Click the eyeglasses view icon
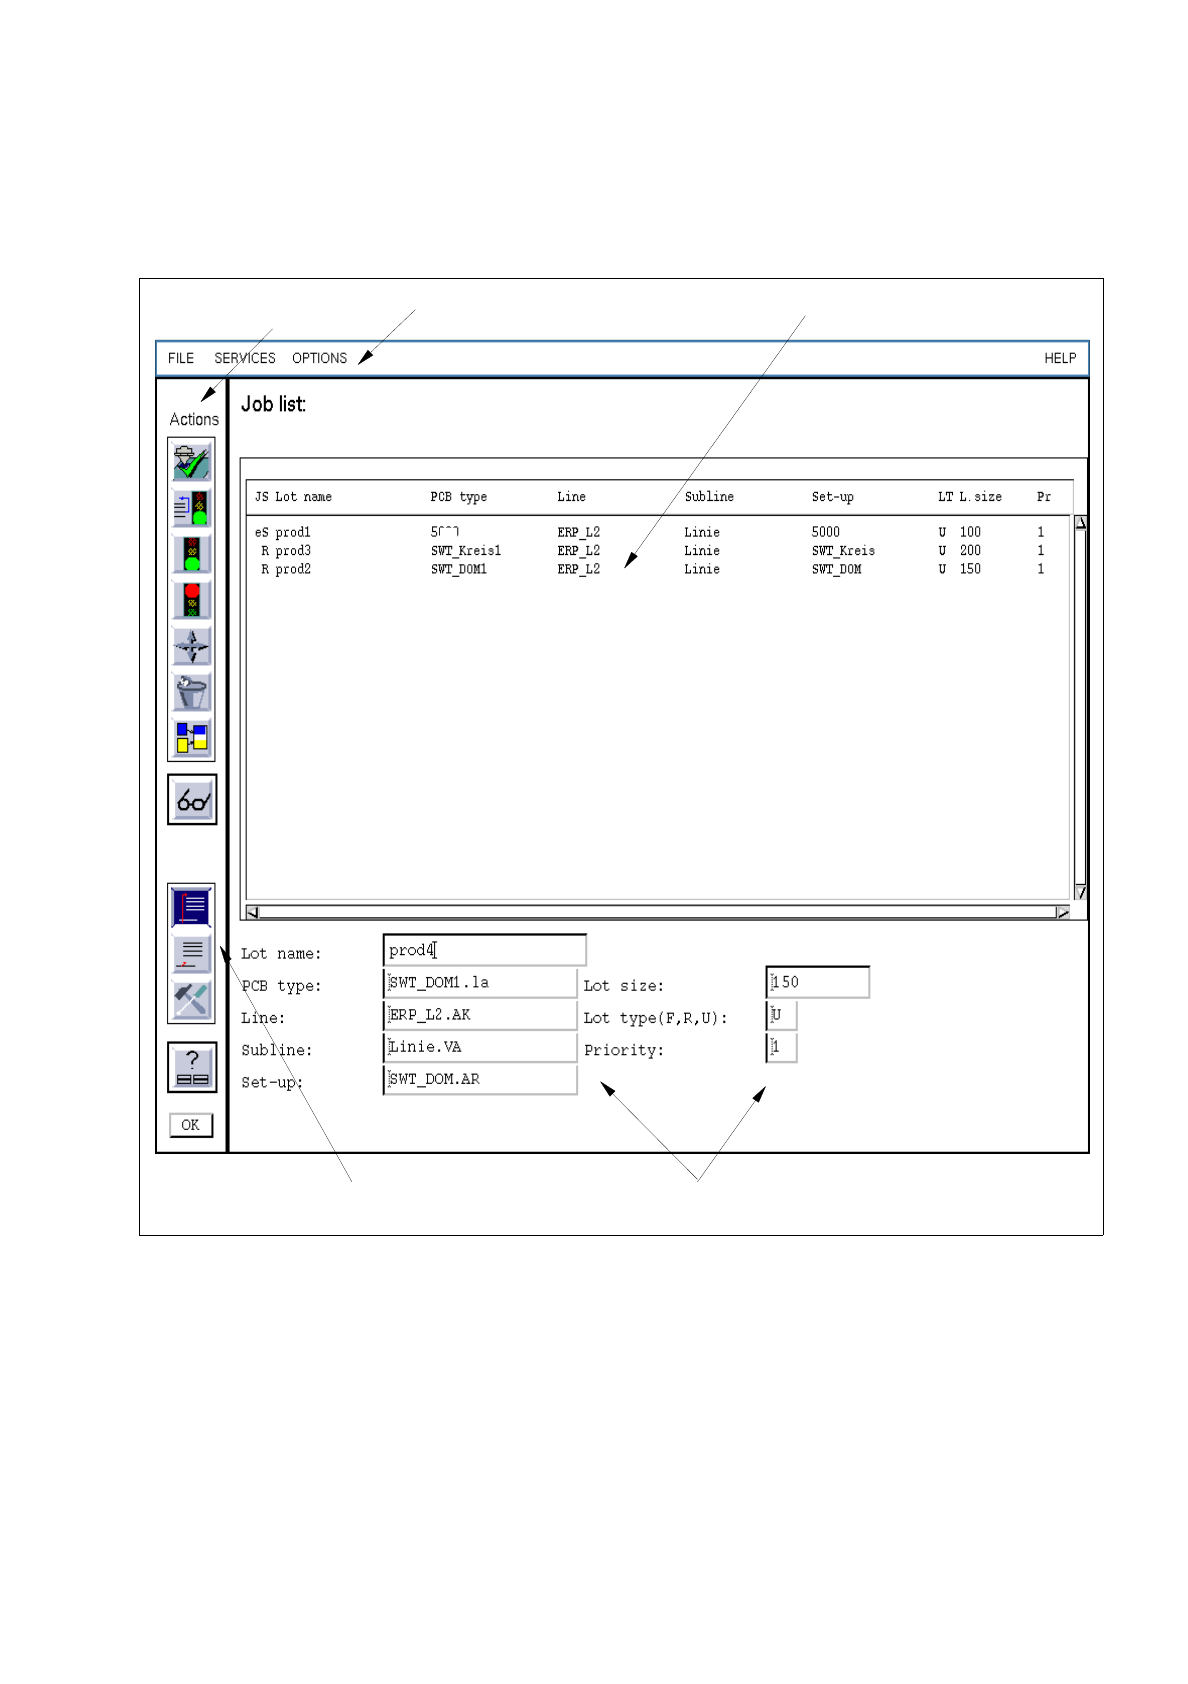1188x1684 pixels. pos(192,800)
